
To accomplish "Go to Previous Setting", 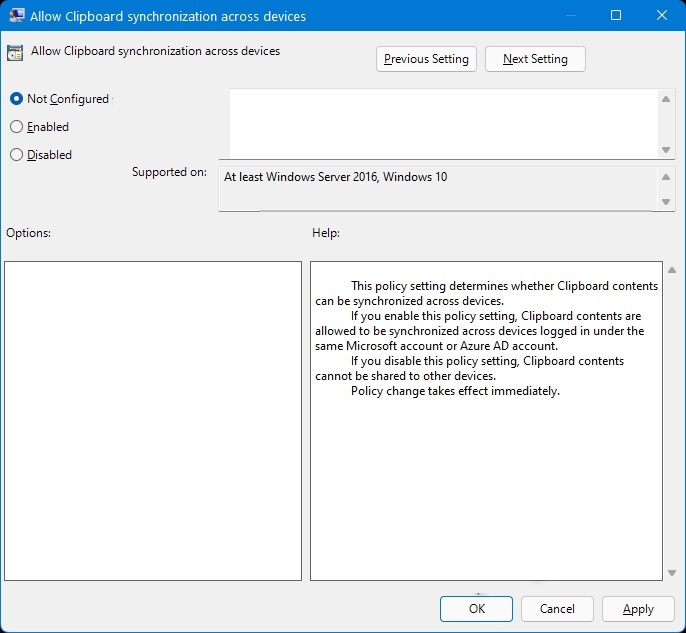I will click(426, 59).
